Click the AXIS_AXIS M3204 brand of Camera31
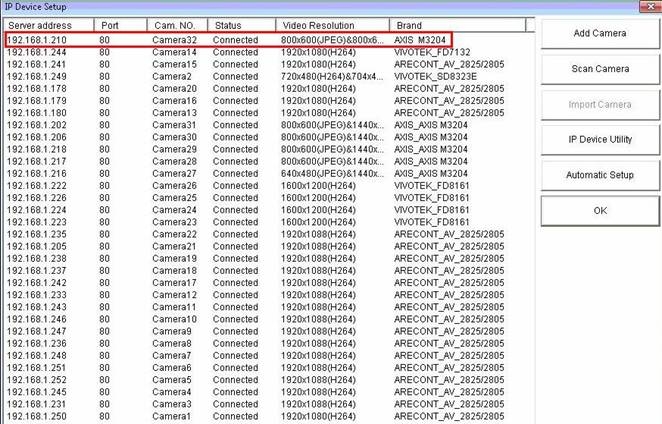The image size is (662, 424). coord(431,125)
